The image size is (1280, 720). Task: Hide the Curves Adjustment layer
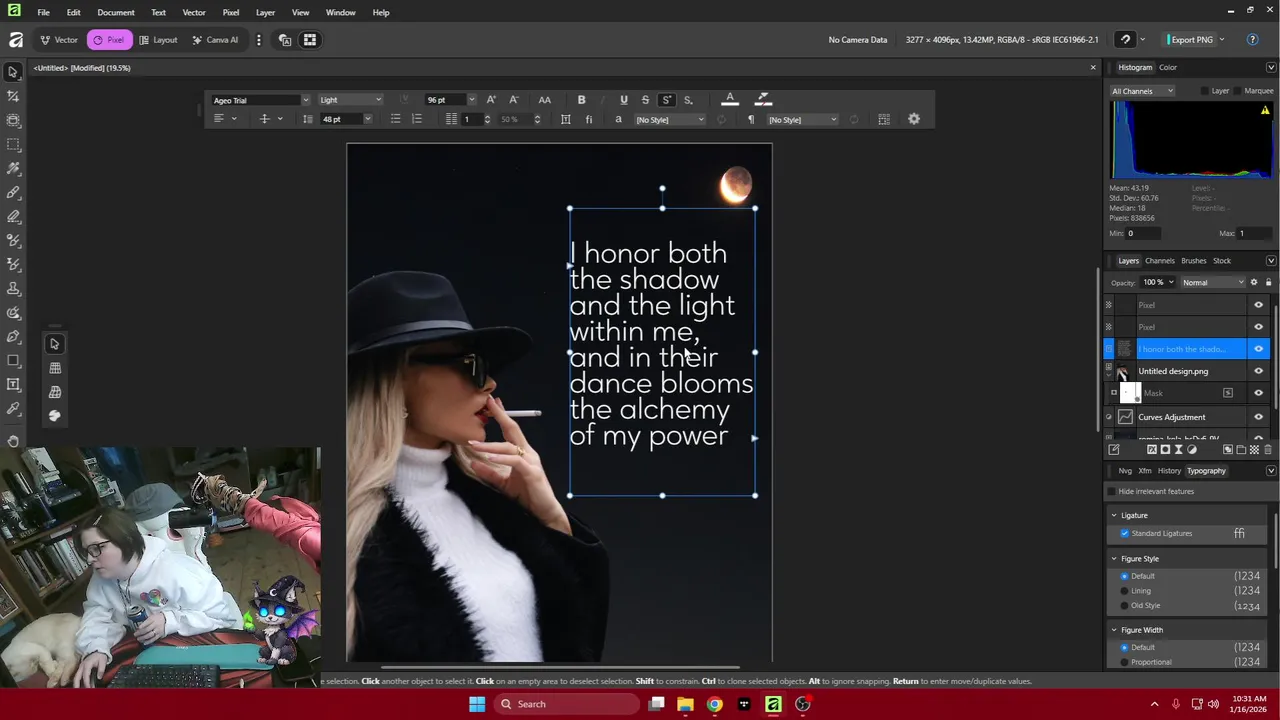(1258, 417)
